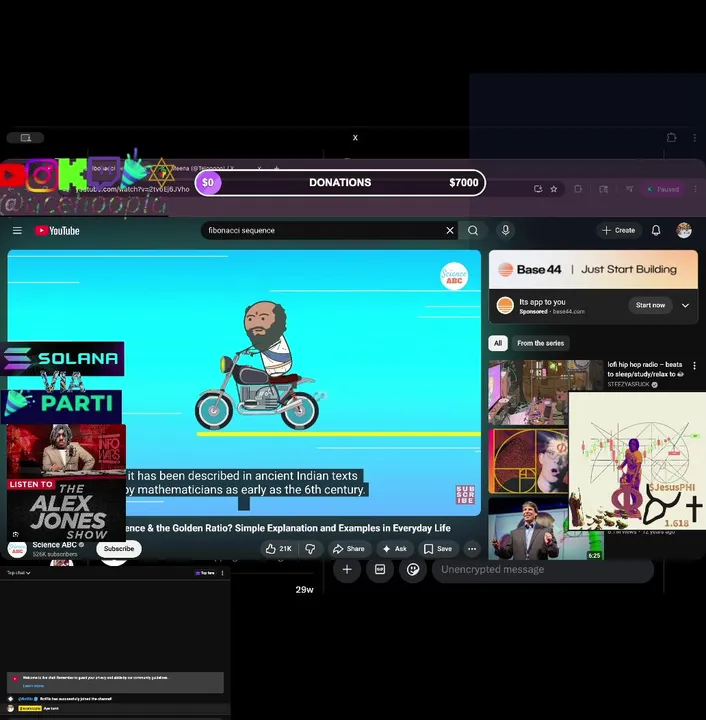Subscribe to Science ABC channel
This screenshot has height=720, width=706.
tap(119, 549)
